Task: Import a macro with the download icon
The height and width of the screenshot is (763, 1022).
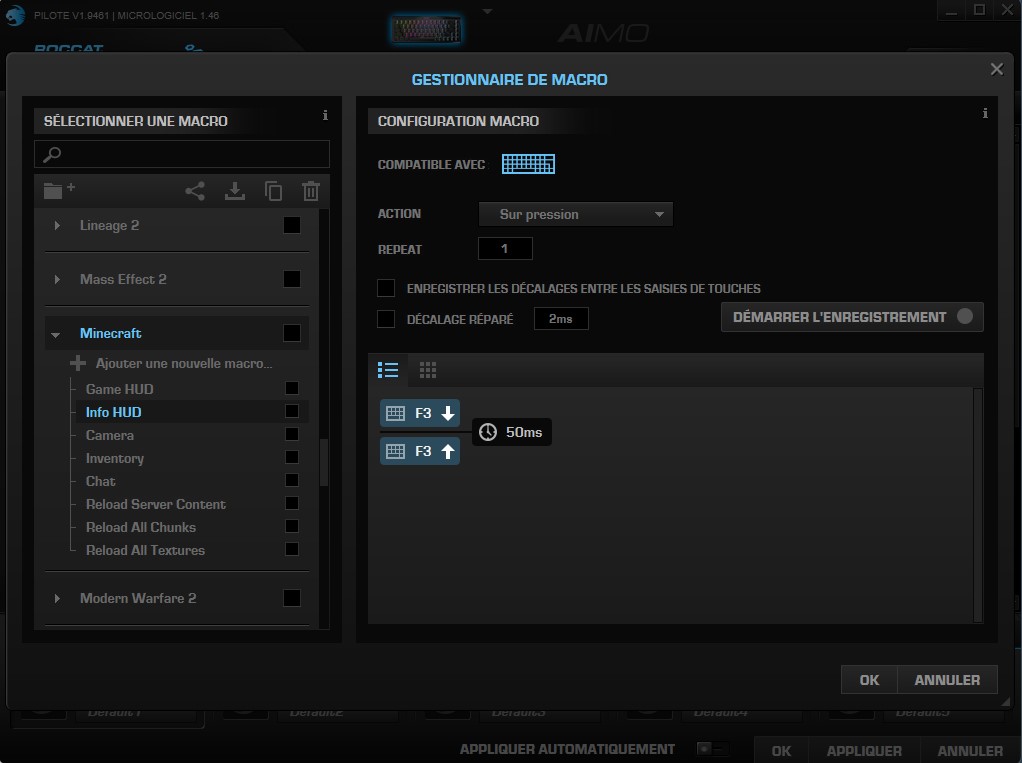Action: pyautogui.click(x=234, y=190)
